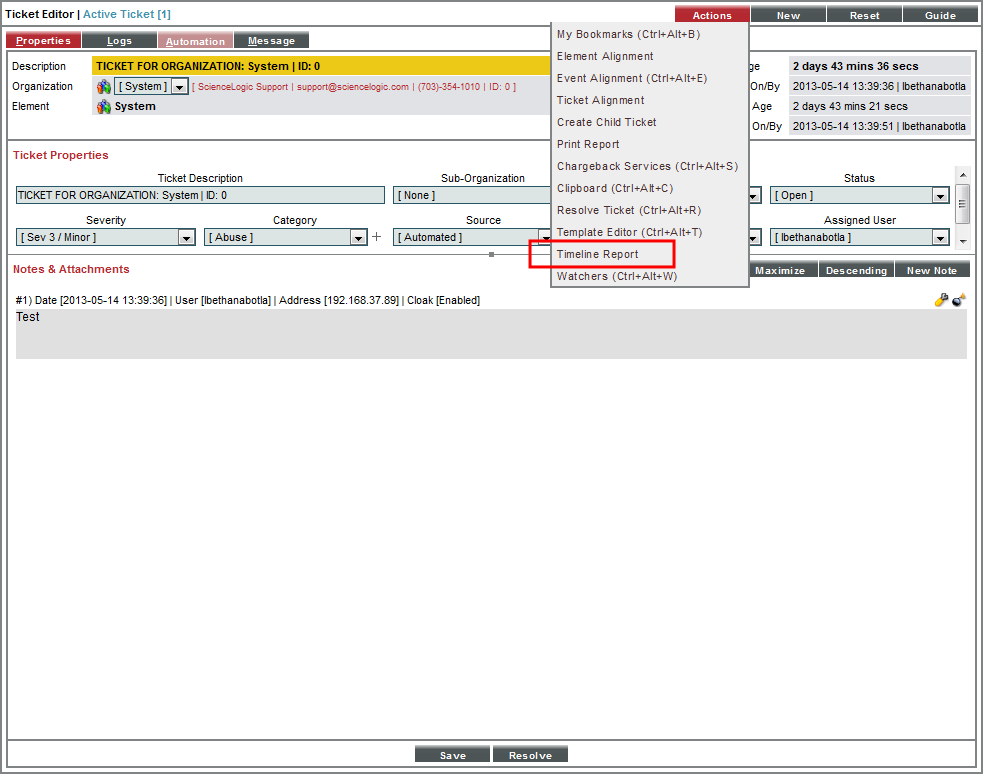Click Maximize to expand Notes & Attachments

click(783, 269)
